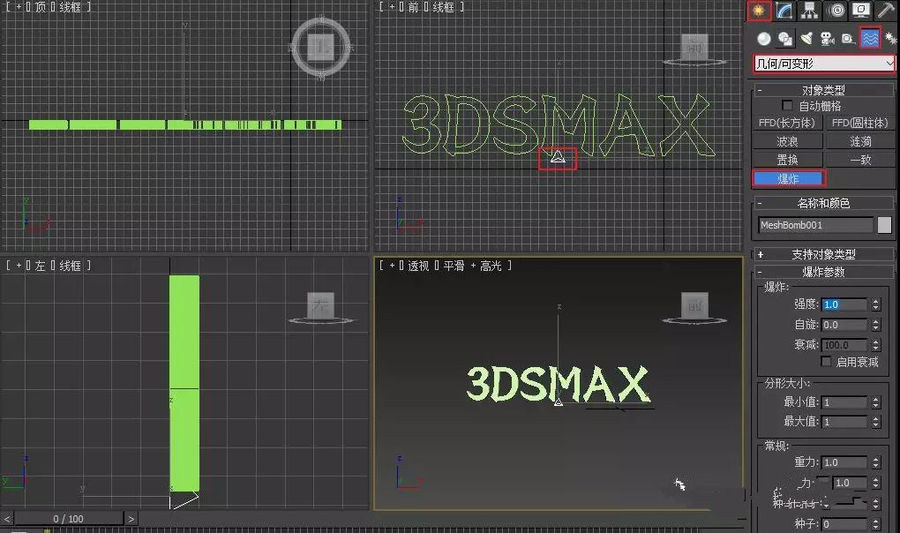This screenshot has height=533, width=900.
Task: Adjust the 强度 spinner arrows
Action: 875,305
